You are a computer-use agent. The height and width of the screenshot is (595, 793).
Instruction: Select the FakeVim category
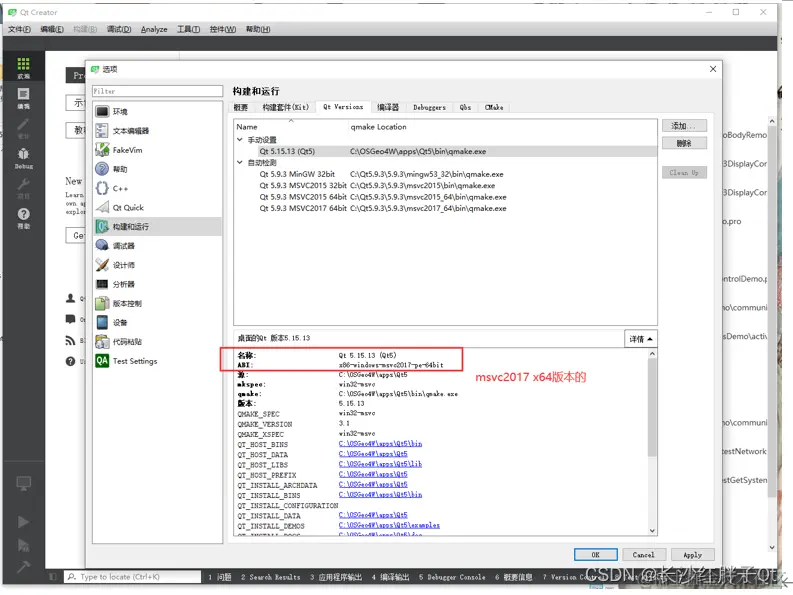pyautogui.click(x=158, y=150)
